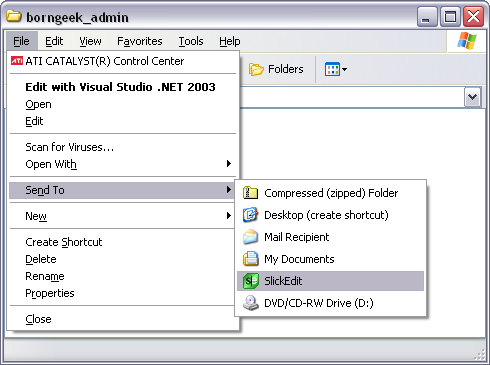The image size is (490, 365).
Task: Click the Windows flag logo
Action: pyautogui.click(x=467, y=41)
